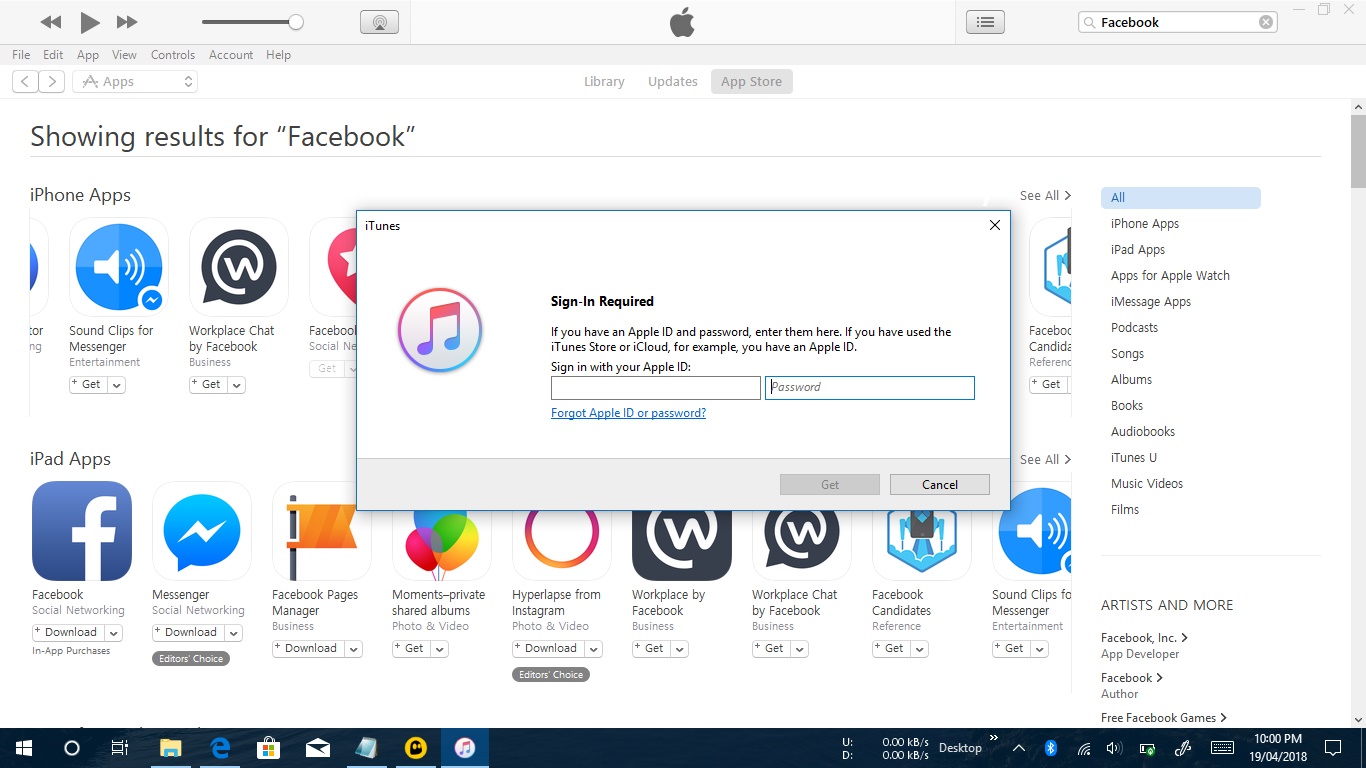Open Cortana search circle in taskbar

(x=72, y=748)
